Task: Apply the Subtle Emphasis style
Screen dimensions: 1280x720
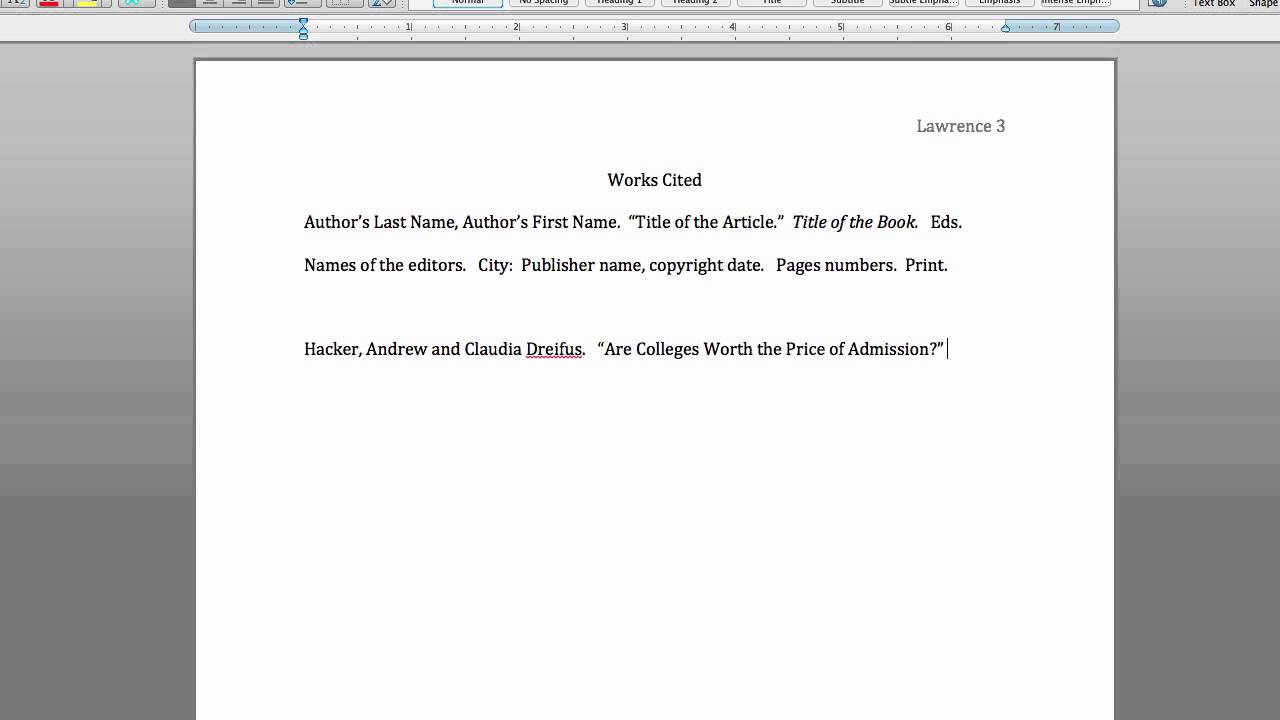Action: 924,3
